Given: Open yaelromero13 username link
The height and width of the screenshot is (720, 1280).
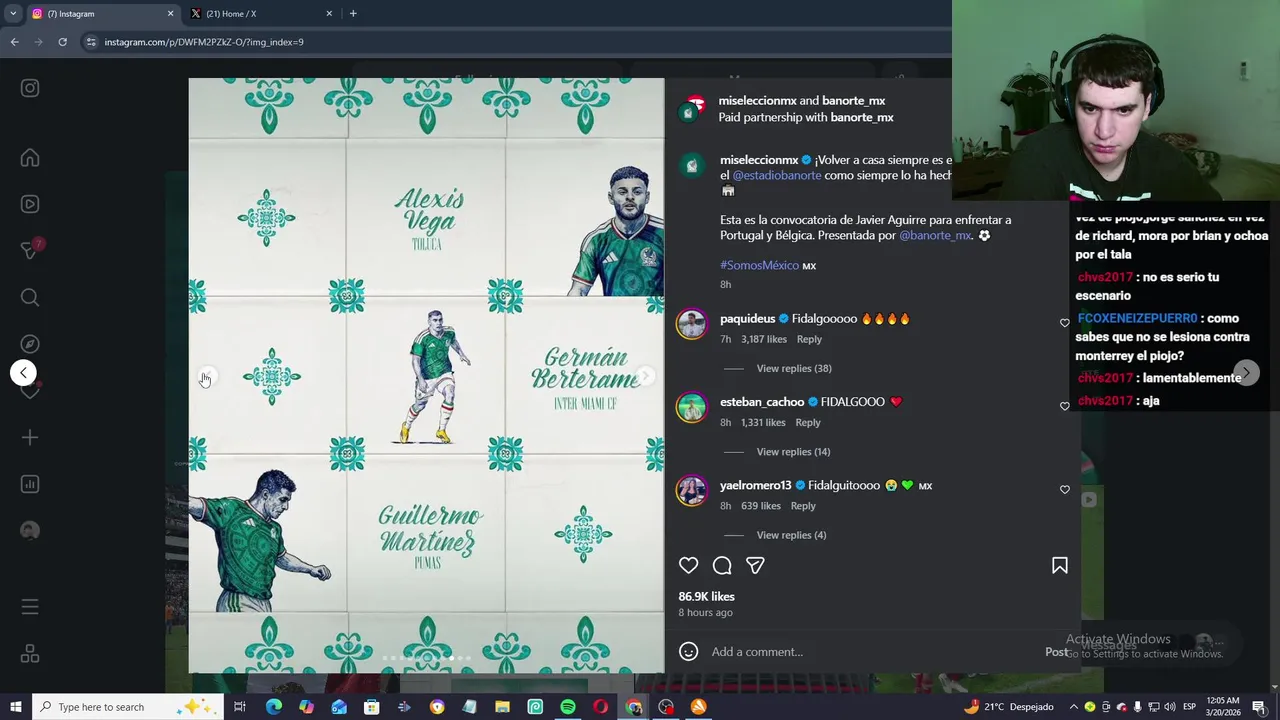Looking at the screenshot, I should [755, 486].
